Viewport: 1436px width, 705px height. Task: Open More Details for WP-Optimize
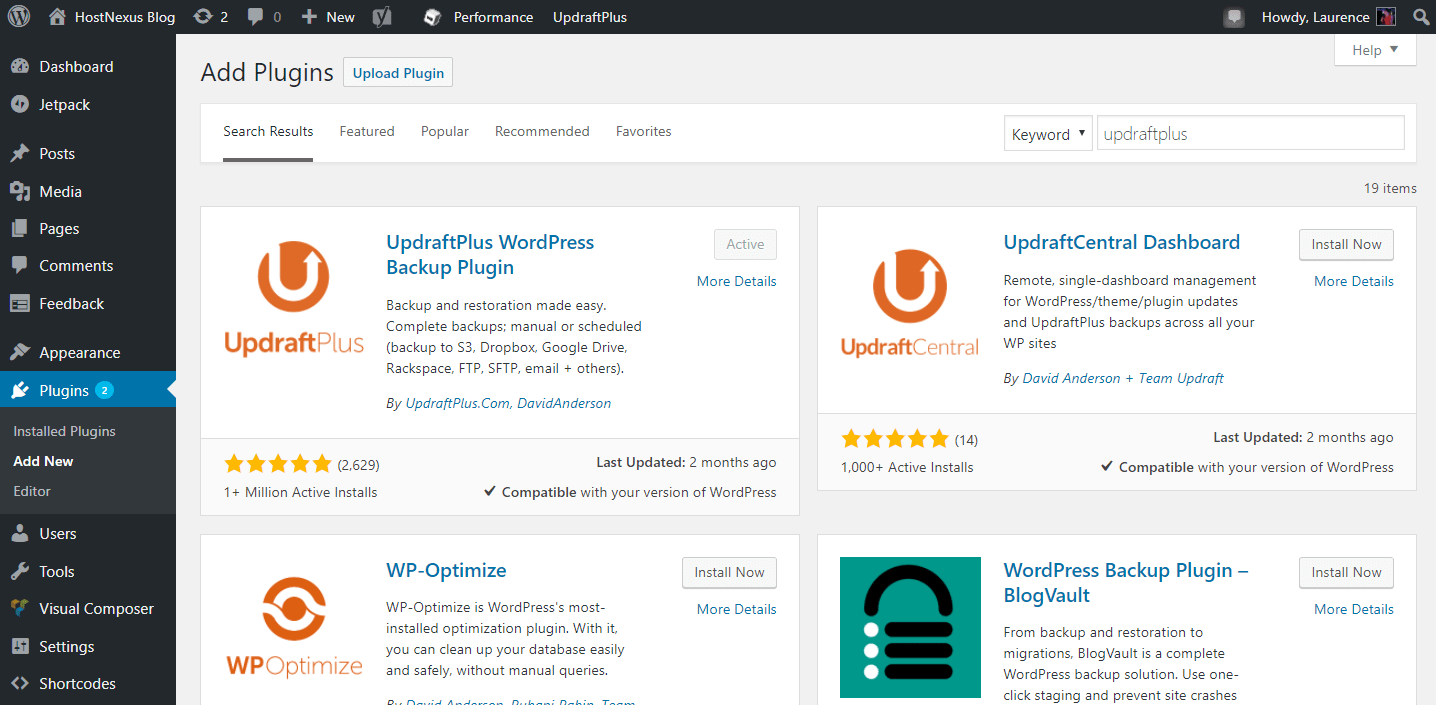click(x=737, y=609)
